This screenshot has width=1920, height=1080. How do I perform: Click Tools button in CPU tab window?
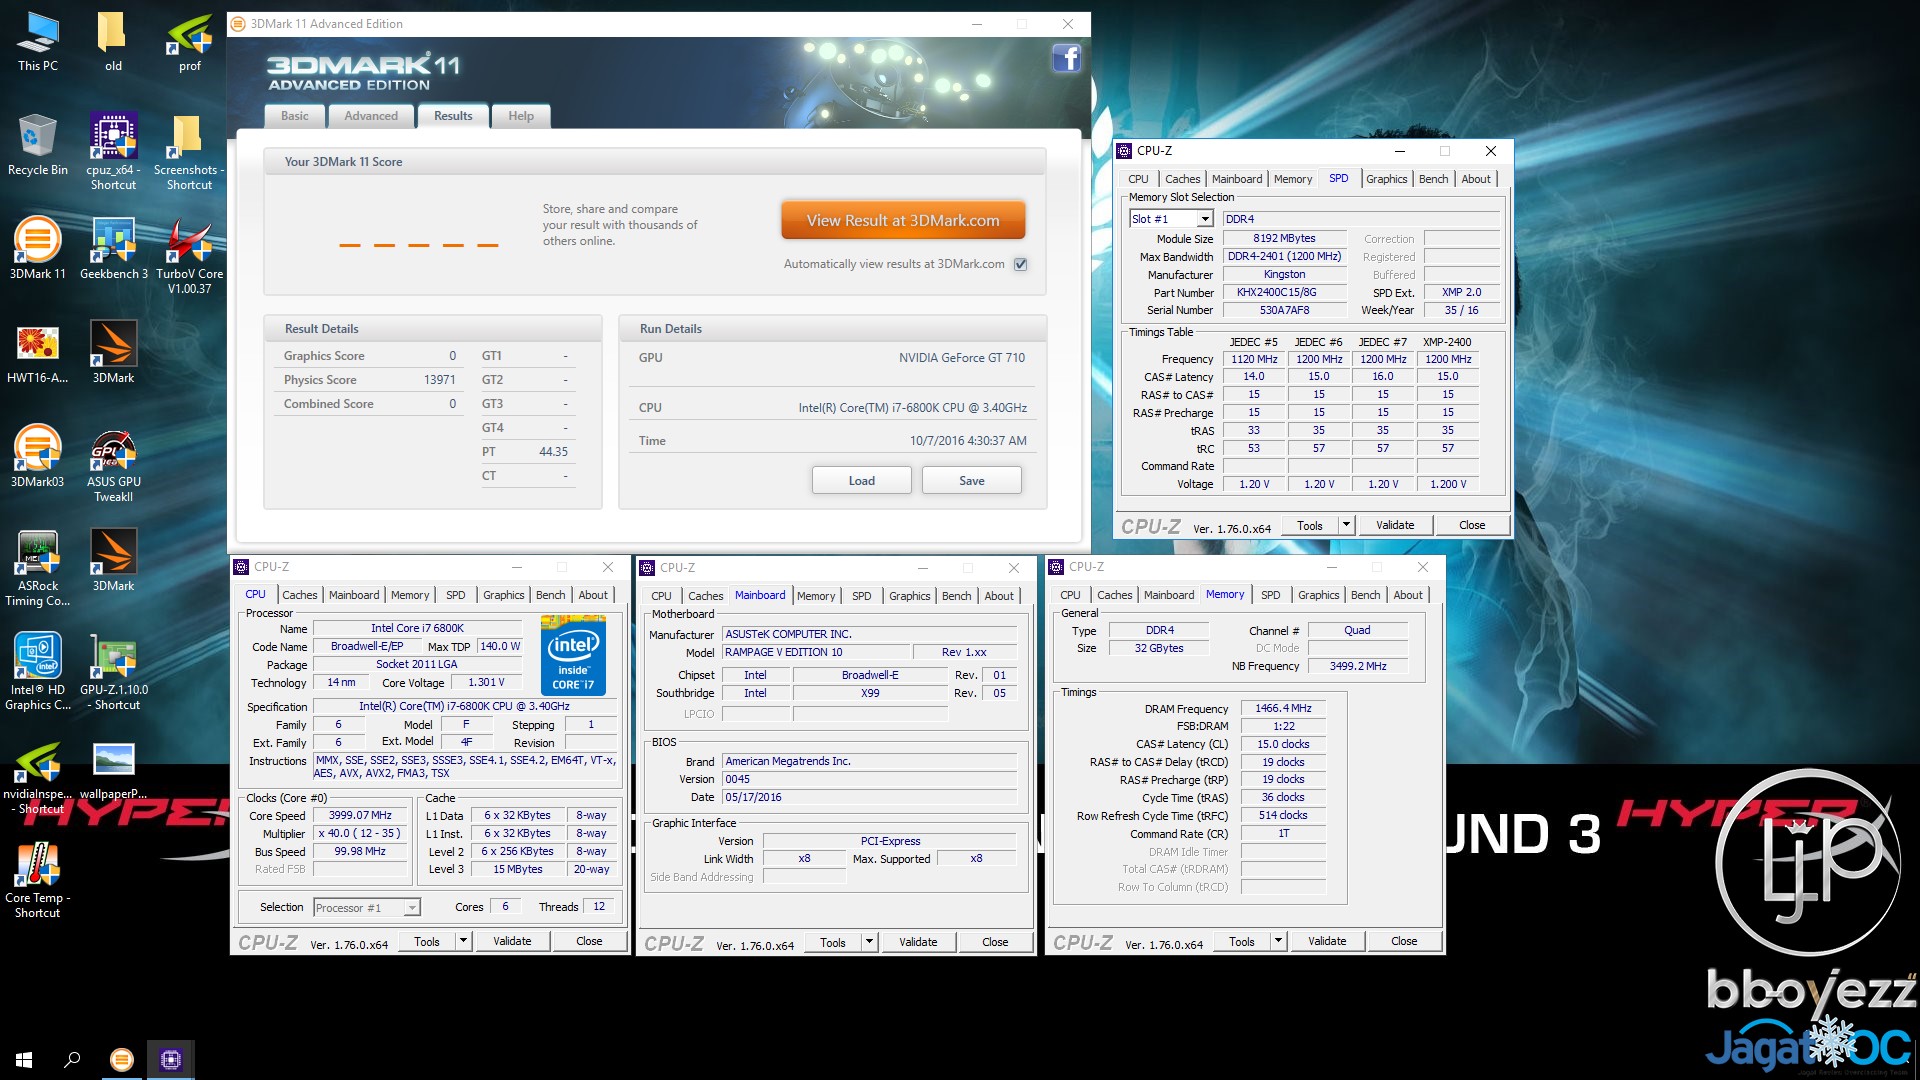[427, 941]
